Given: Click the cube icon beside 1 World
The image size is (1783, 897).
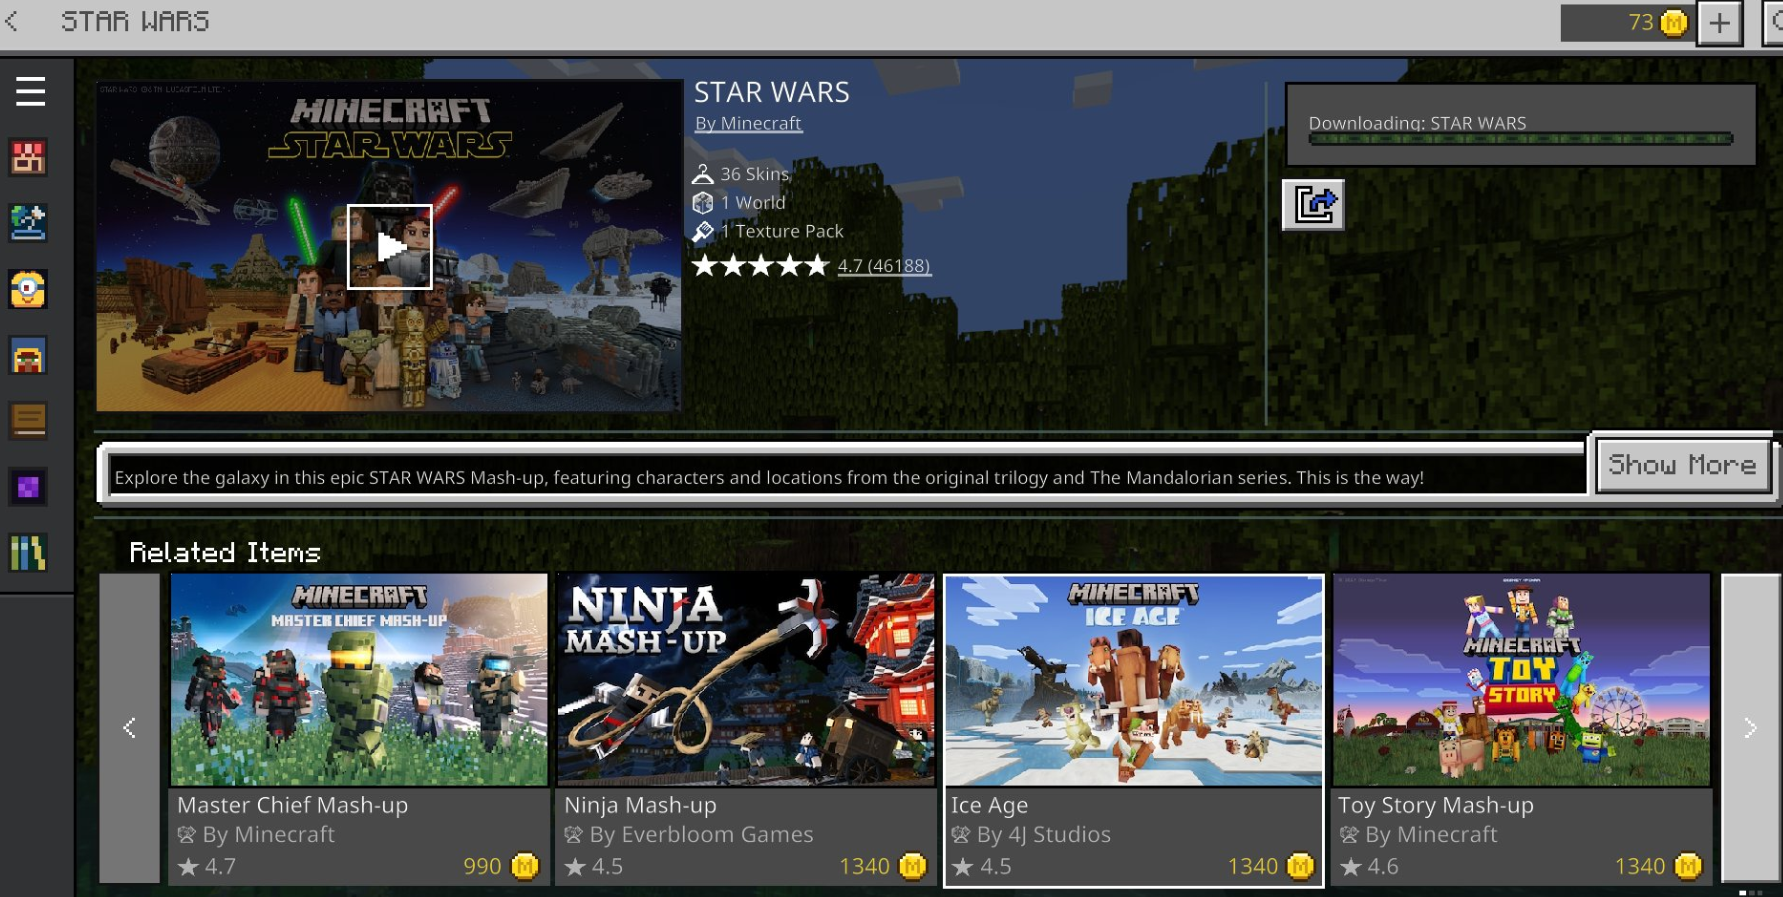Looking at the screenshot, I should pyautogui.click(x=703, y=203).
